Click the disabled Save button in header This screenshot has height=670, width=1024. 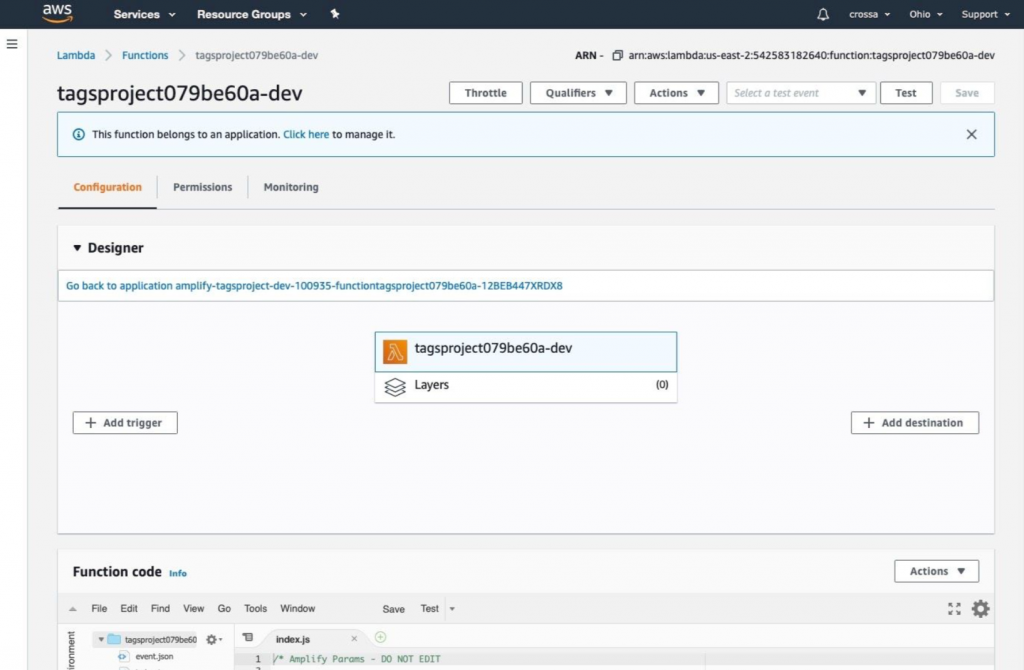pyautogui.click(x=967, y=93)
